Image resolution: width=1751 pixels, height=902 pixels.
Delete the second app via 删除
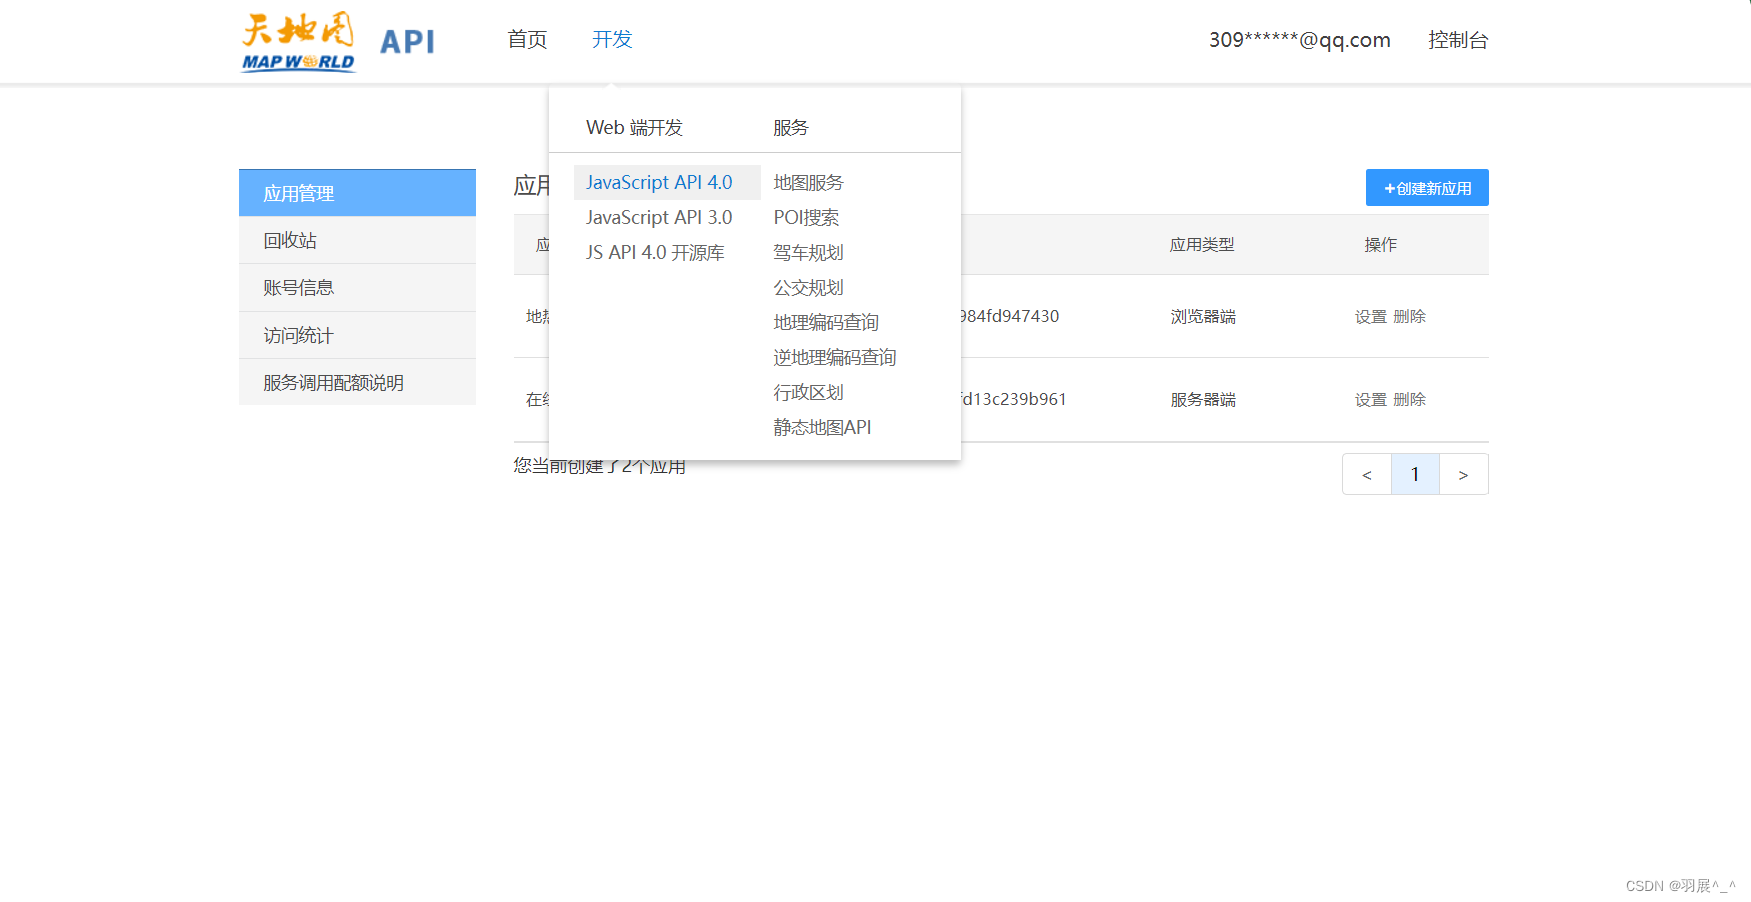[1409, 399]
